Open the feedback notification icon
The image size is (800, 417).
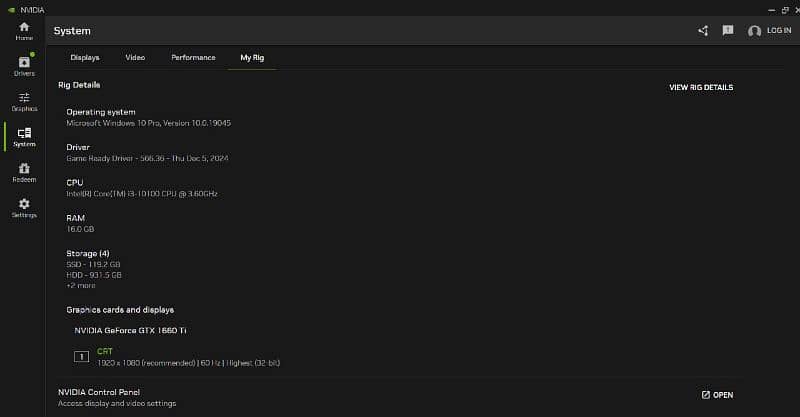click(x=728, y=31)
